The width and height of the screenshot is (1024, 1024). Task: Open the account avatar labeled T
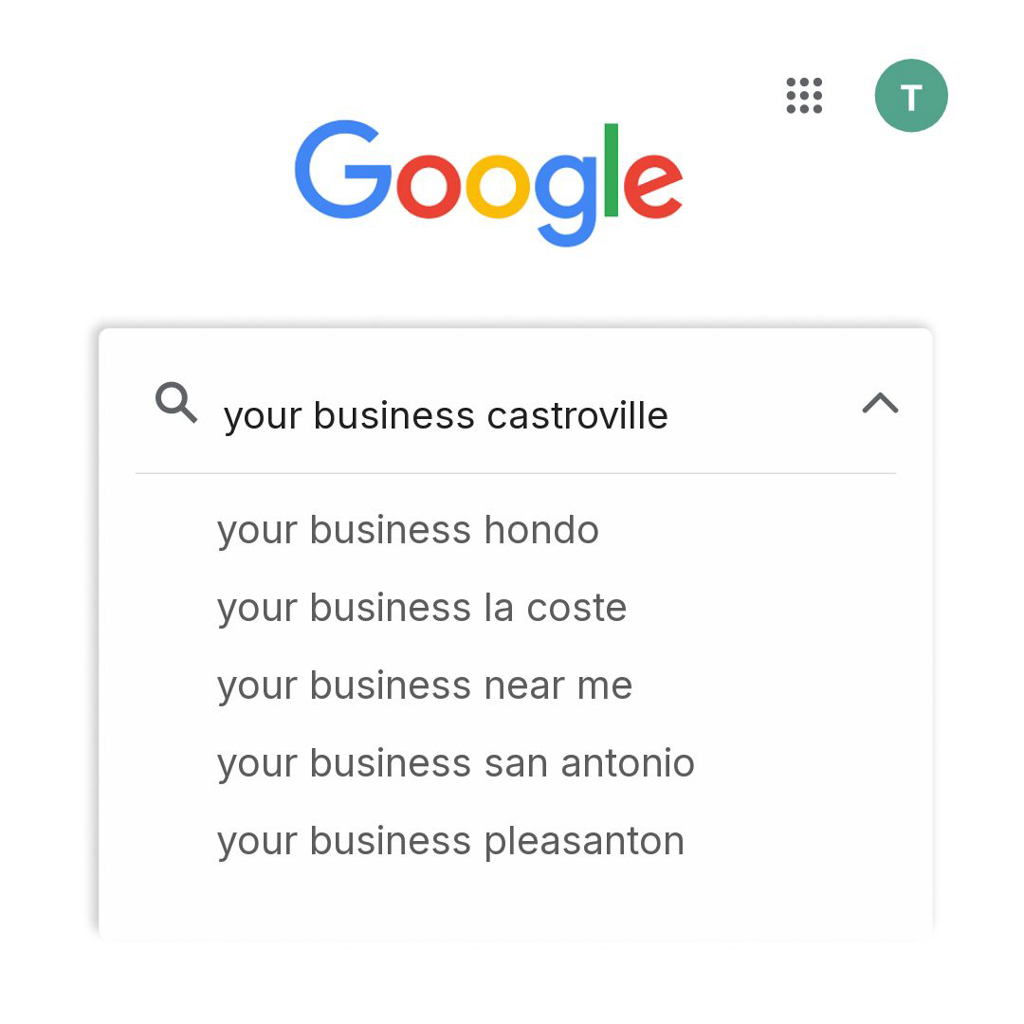coord(910,96)
